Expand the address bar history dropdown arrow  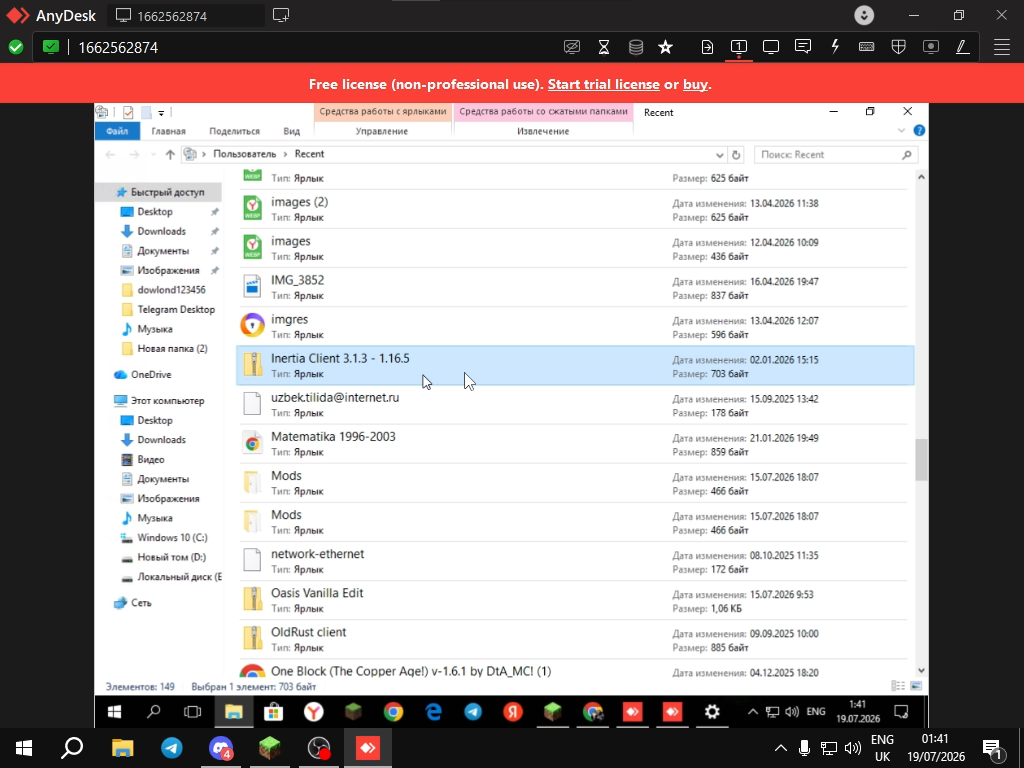click(719, 155)
